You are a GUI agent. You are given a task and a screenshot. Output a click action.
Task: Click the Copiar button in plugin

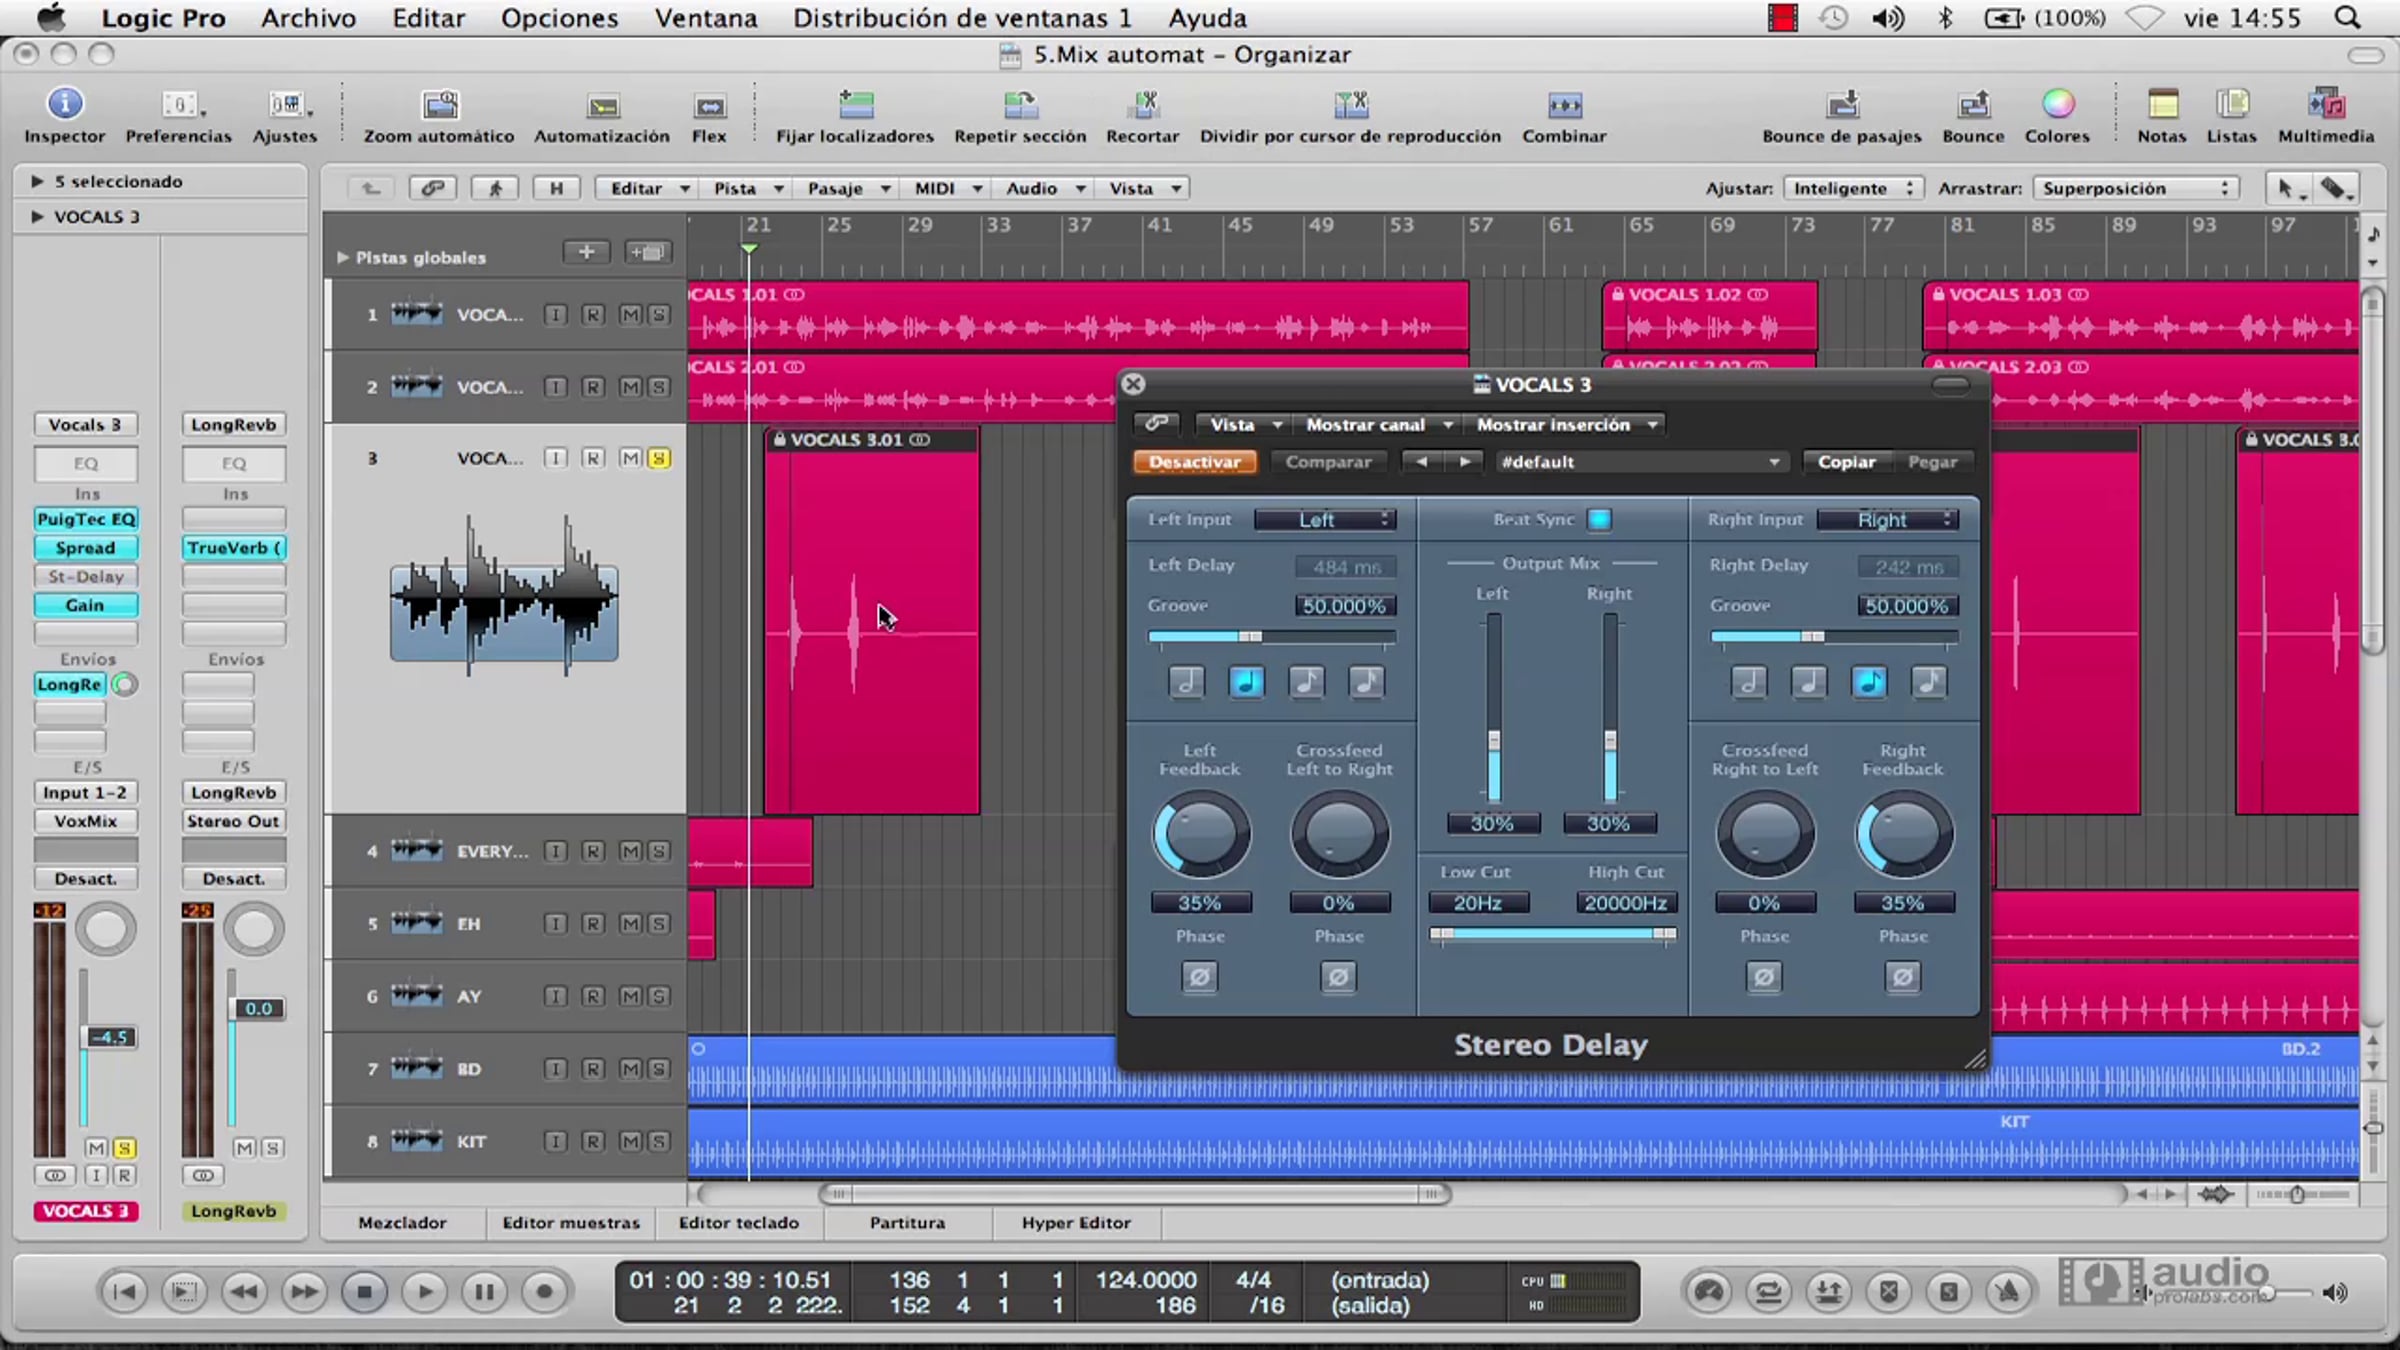pos(1846,462)
